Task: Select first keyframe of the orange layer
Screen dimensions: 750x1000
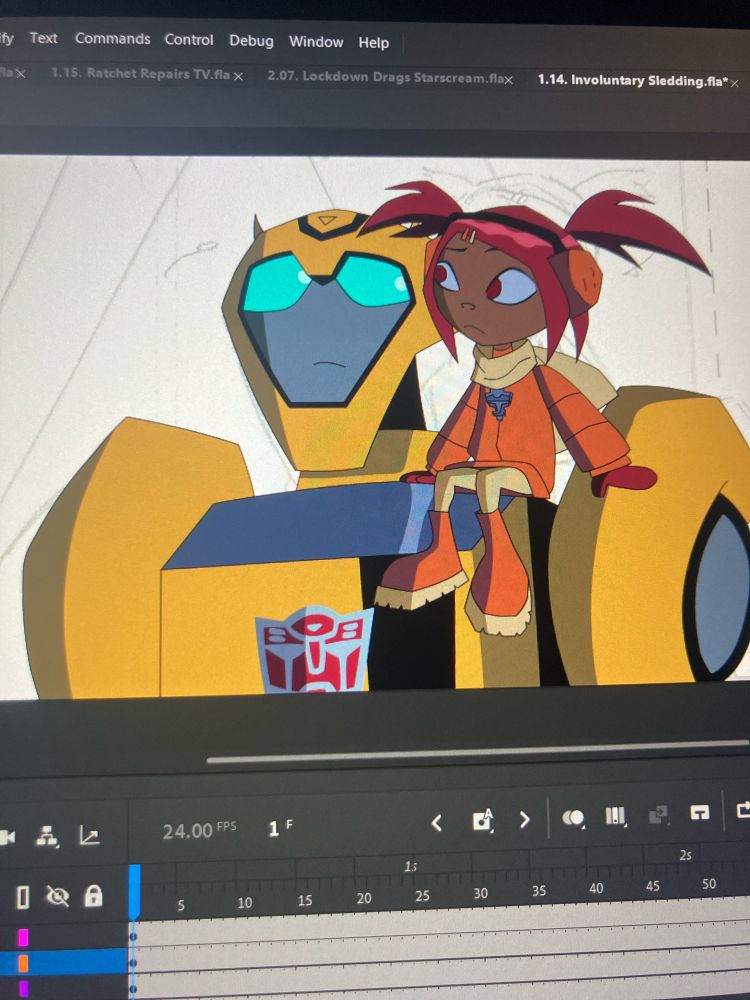Action: pyautogui.click(x=133, y=962)
